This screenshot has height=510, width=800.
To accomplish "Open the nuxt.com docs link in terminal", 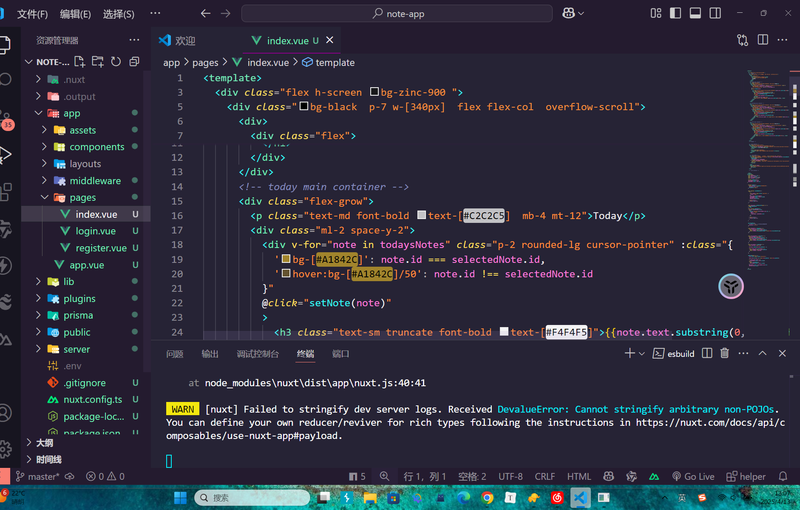I will point(710,422).
